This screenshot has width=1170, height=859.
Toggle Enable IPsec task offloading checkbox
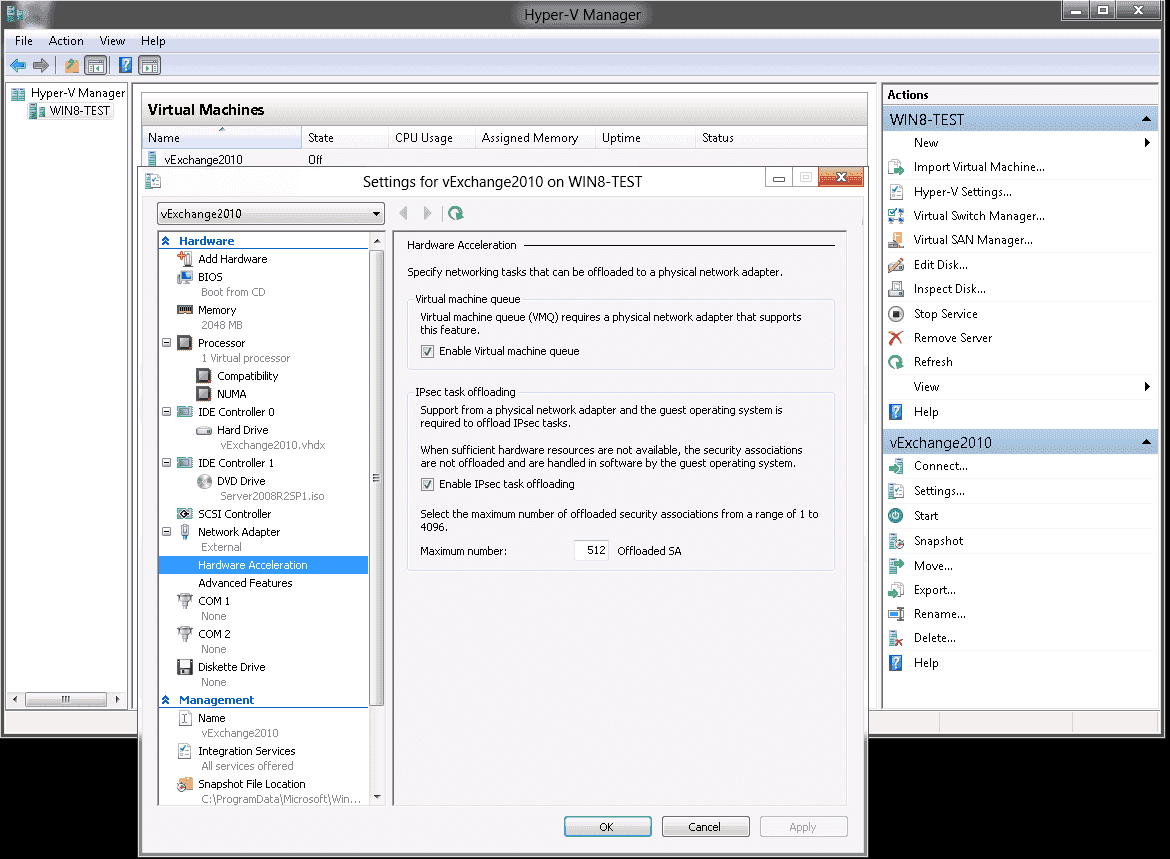[x=428, y=484]
